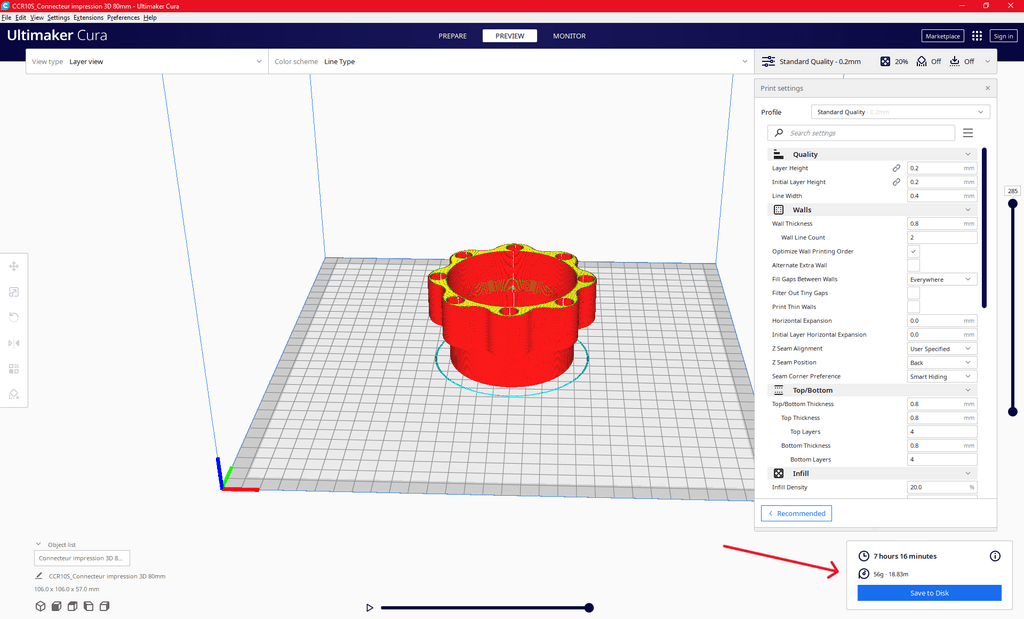Select the Rotate tool in left toolbar
The image size is (1024, 619).
pyautogui.click(x=14, y=317)
